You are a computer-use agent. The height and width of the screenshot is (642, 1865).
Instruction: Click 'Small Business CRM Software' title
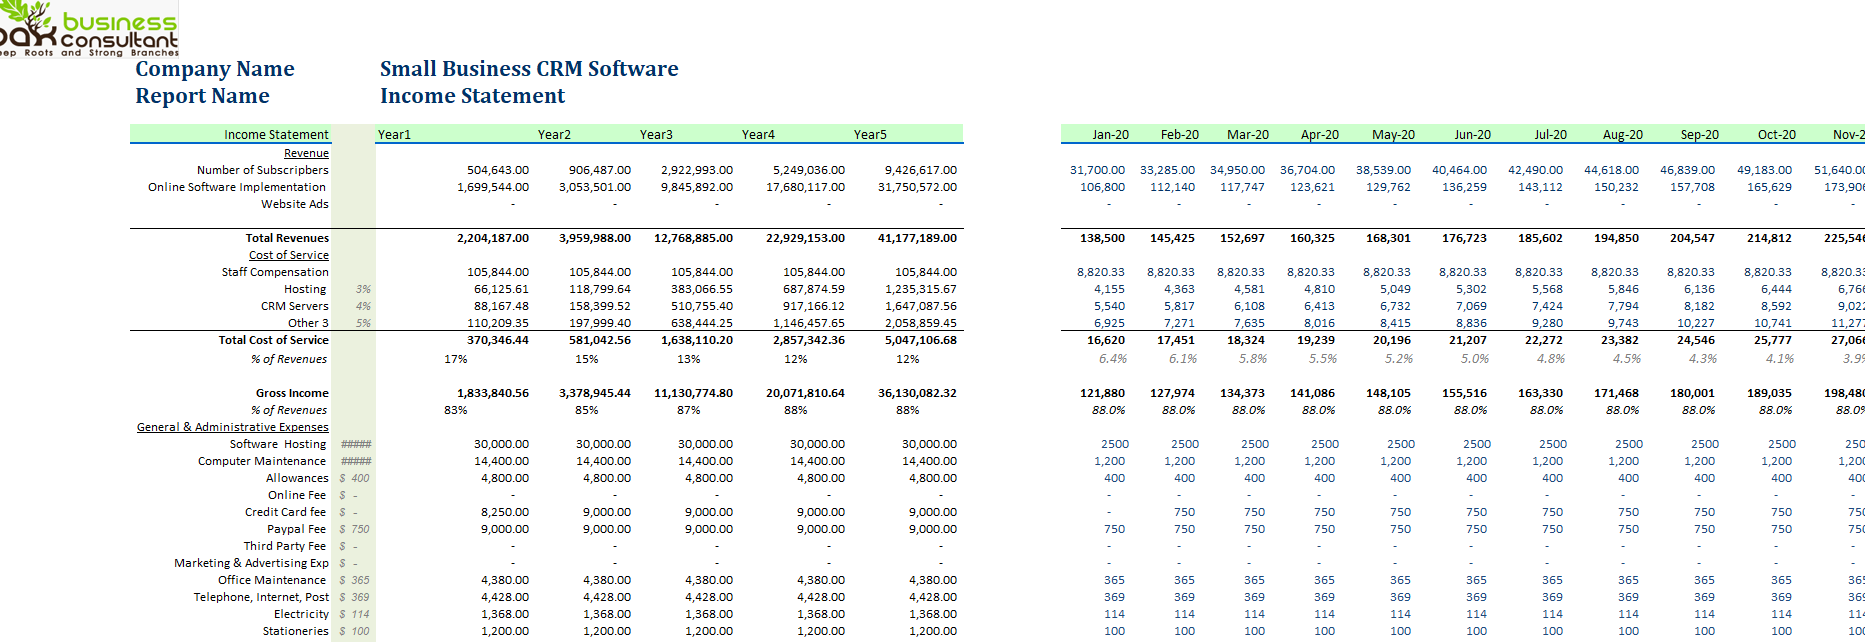coord(529,69)
